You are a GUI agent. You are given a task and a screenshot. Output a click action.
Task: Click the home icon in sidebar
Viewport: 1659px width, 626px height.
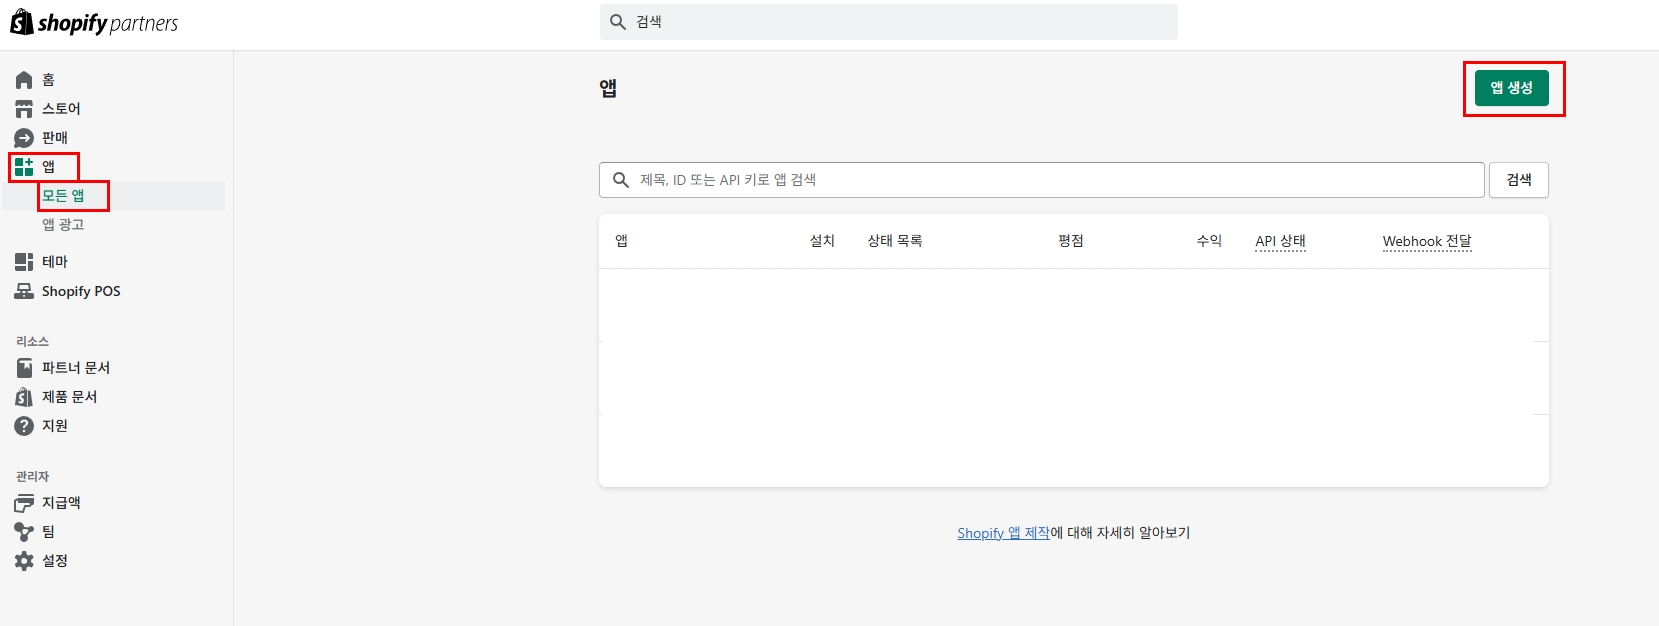pyautogui.click(x=24, y=80)
